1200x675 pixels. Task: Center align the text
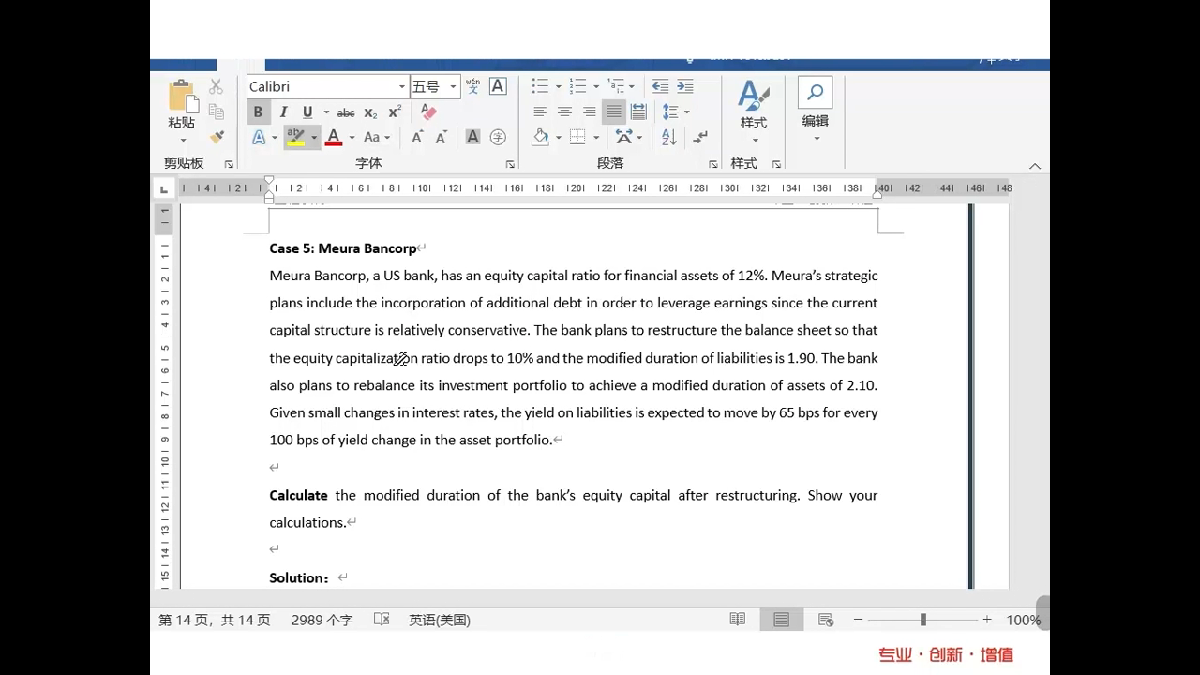(565, 112)
